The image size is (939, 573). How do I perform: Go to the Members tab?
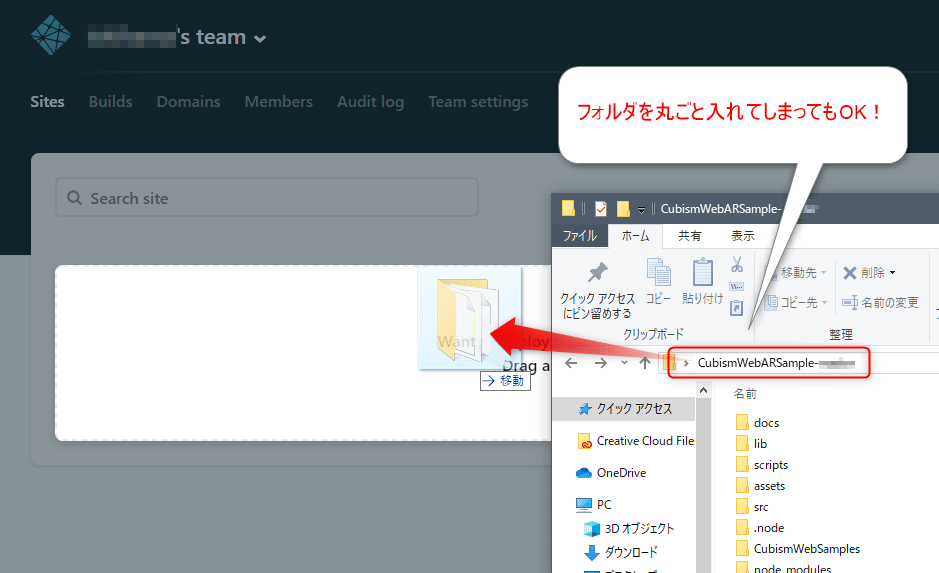pos(278,102)
